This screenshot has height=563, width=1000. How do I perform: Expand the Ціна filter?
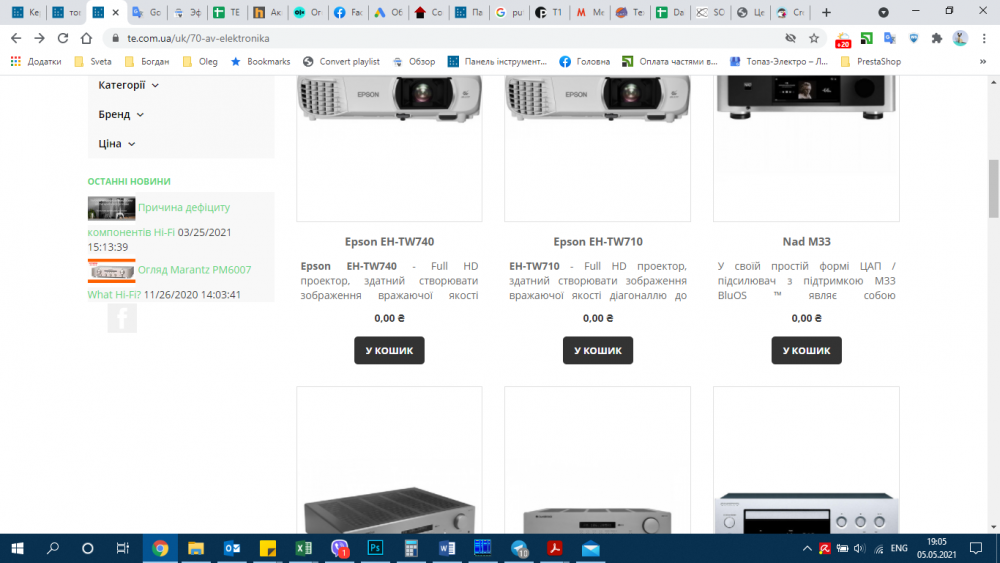tap(117, 143)
